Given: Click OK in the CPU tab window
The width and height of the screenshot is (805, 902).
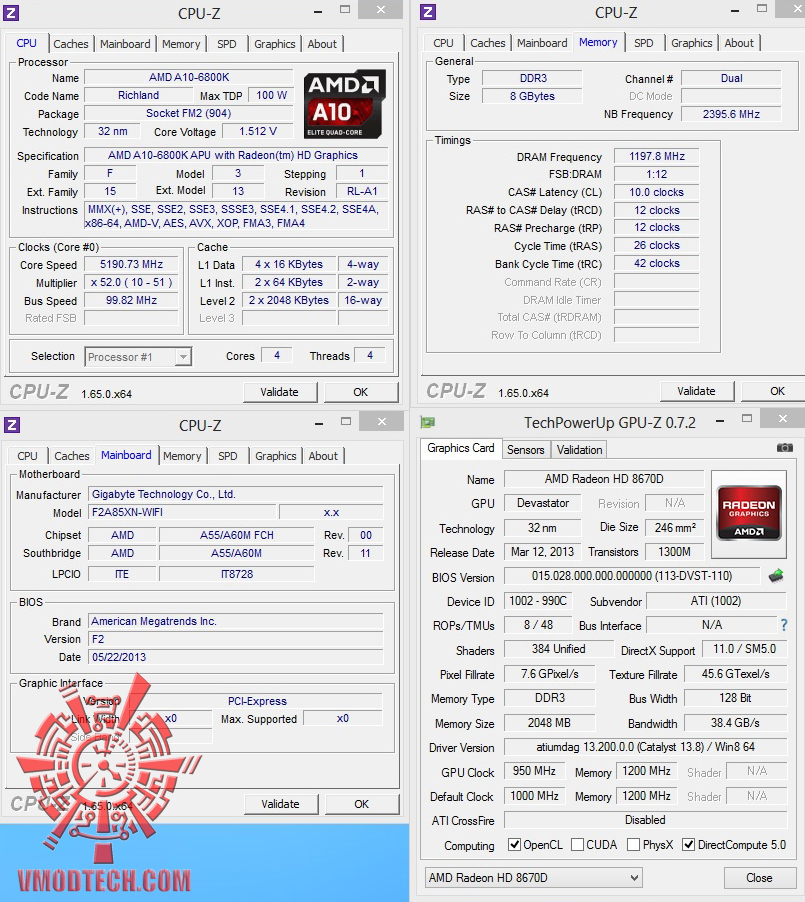Looking at the screenshot, I should click(x=361, y=392).
